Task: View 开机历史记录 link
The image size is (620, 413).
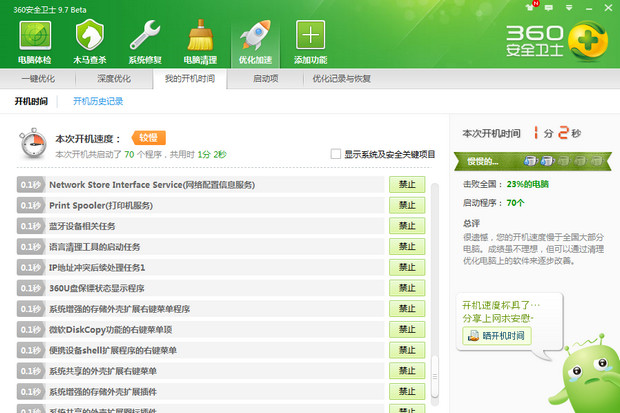Action: point(98,102)
